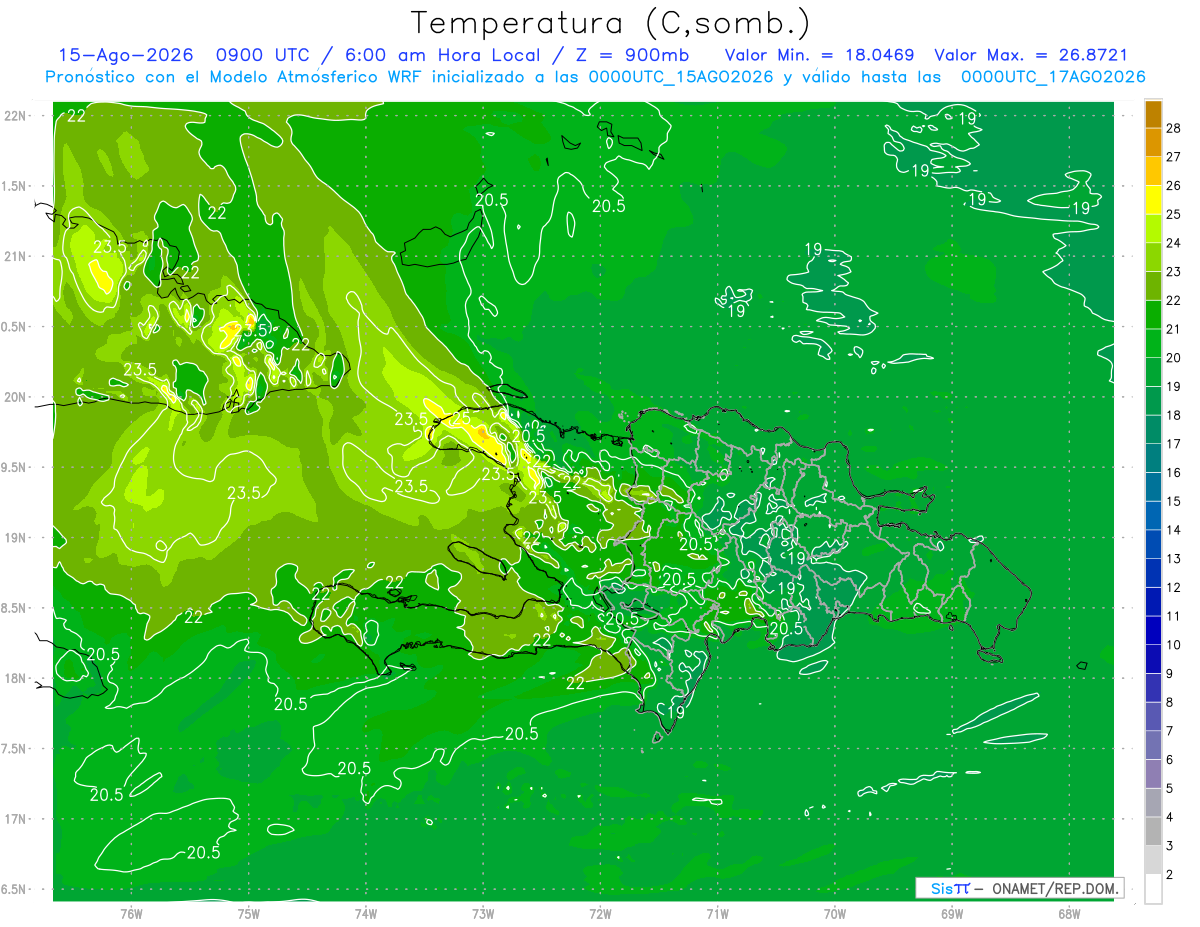Click the valid-until time "0000UTC_17AGO2026"

tap(1053, 77)
